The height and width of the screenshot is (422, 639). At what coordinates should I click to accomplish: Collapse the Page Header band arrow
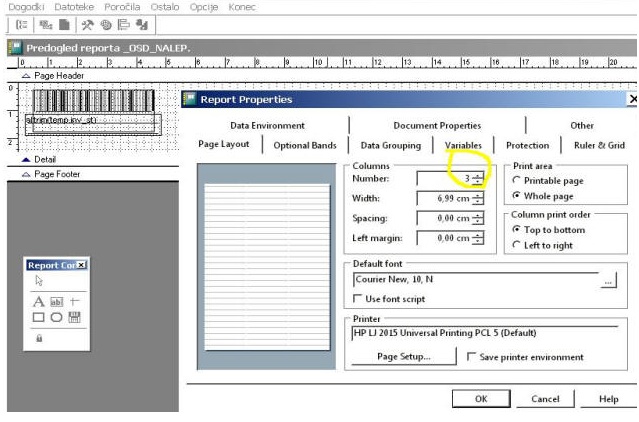click(26, 76)
